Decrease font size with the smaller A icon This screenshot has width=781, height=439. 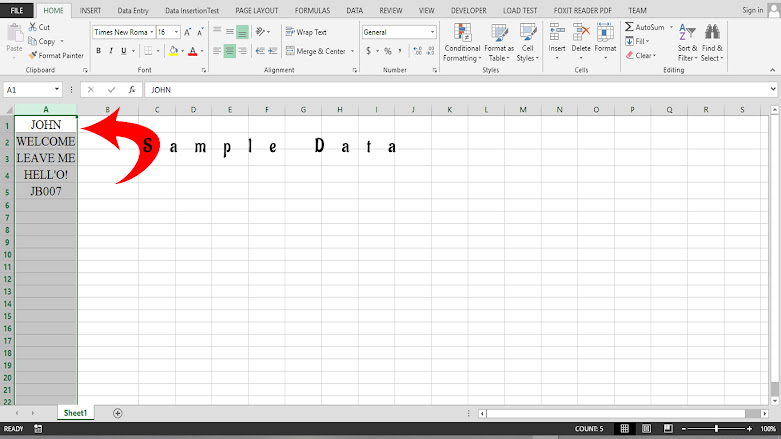tap(200, 32)
